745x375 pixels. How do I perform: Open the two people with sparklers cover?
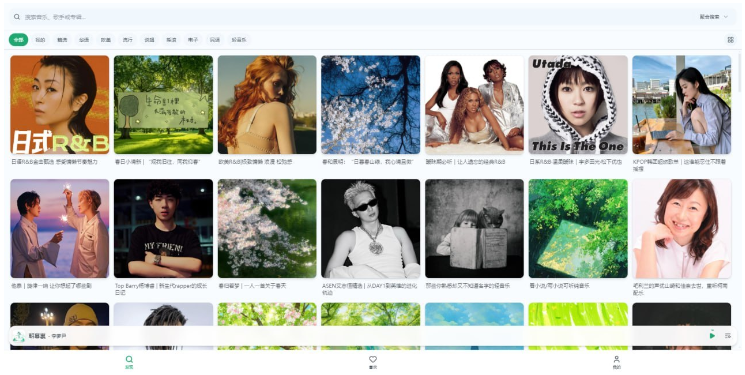pos(59,229)
